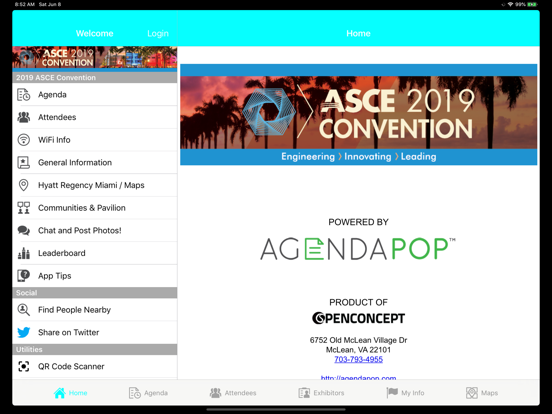Open the App Tips menu row
Image resolution: width=552 pixels, height=414 pixels.
pyautogui.click(x=95, y=276)
